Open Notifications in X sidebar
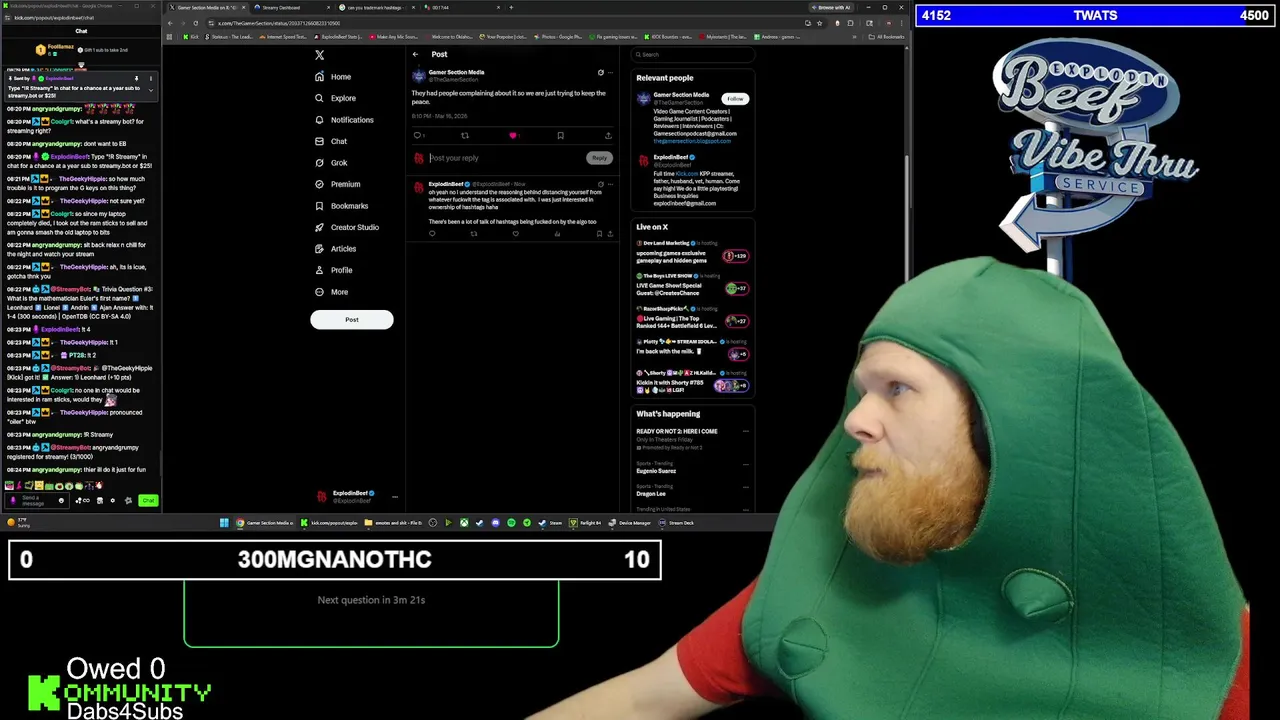This screenshot has width=1280, height=720. [344, 120]
